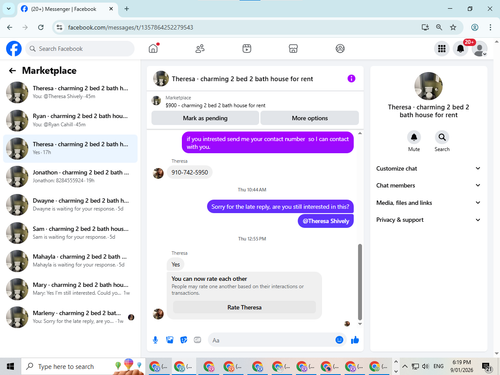Open Windows notification center icon
Viewport: 500px width, 375px height.
[487, 367]
